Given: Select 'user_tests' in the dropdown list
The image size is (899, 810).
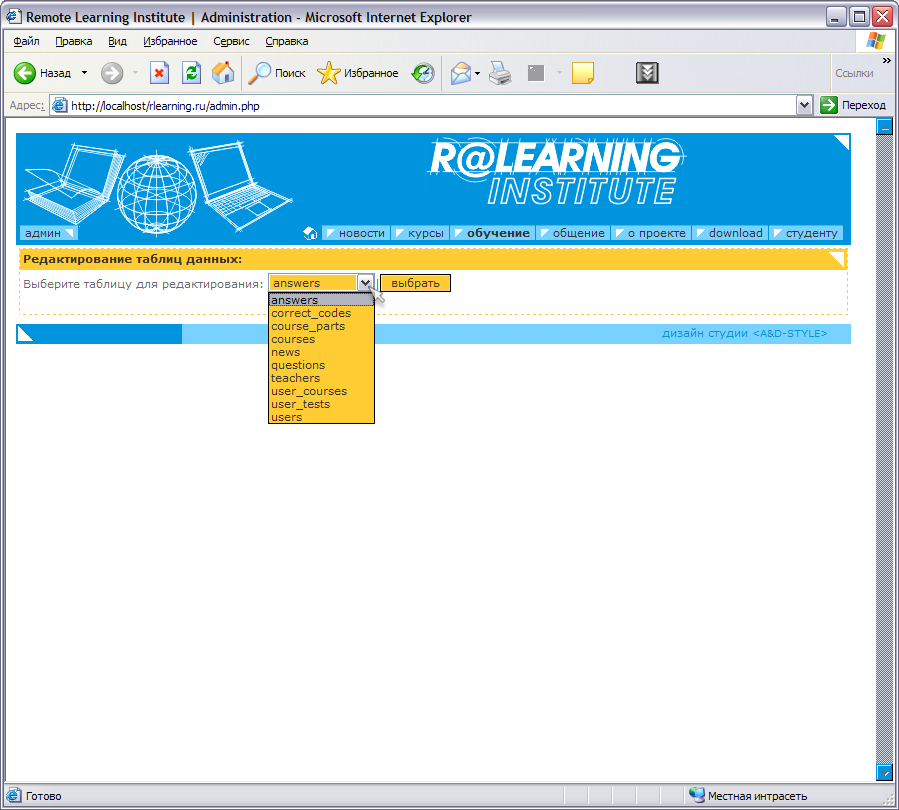Looking at the screenshot, I should click(x=321, y=404).
